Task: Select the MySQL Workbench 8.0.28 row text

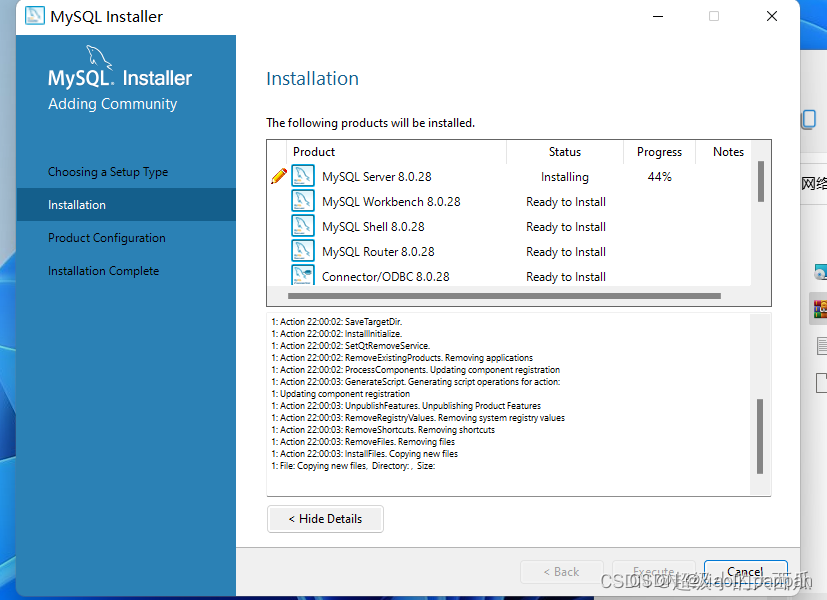Action: (x=391, y=201)
